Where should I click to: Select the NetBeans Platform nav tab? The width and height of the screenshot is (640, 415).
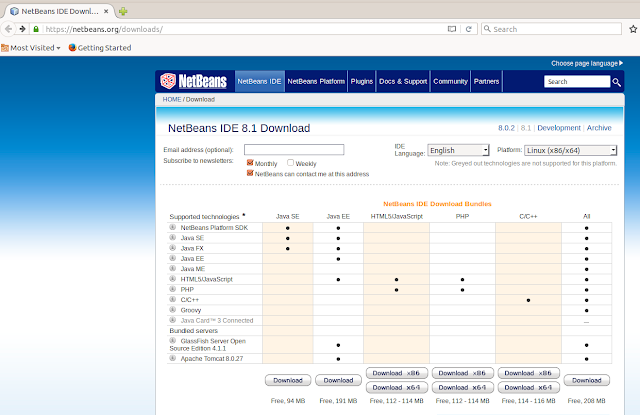click(316, 81)
